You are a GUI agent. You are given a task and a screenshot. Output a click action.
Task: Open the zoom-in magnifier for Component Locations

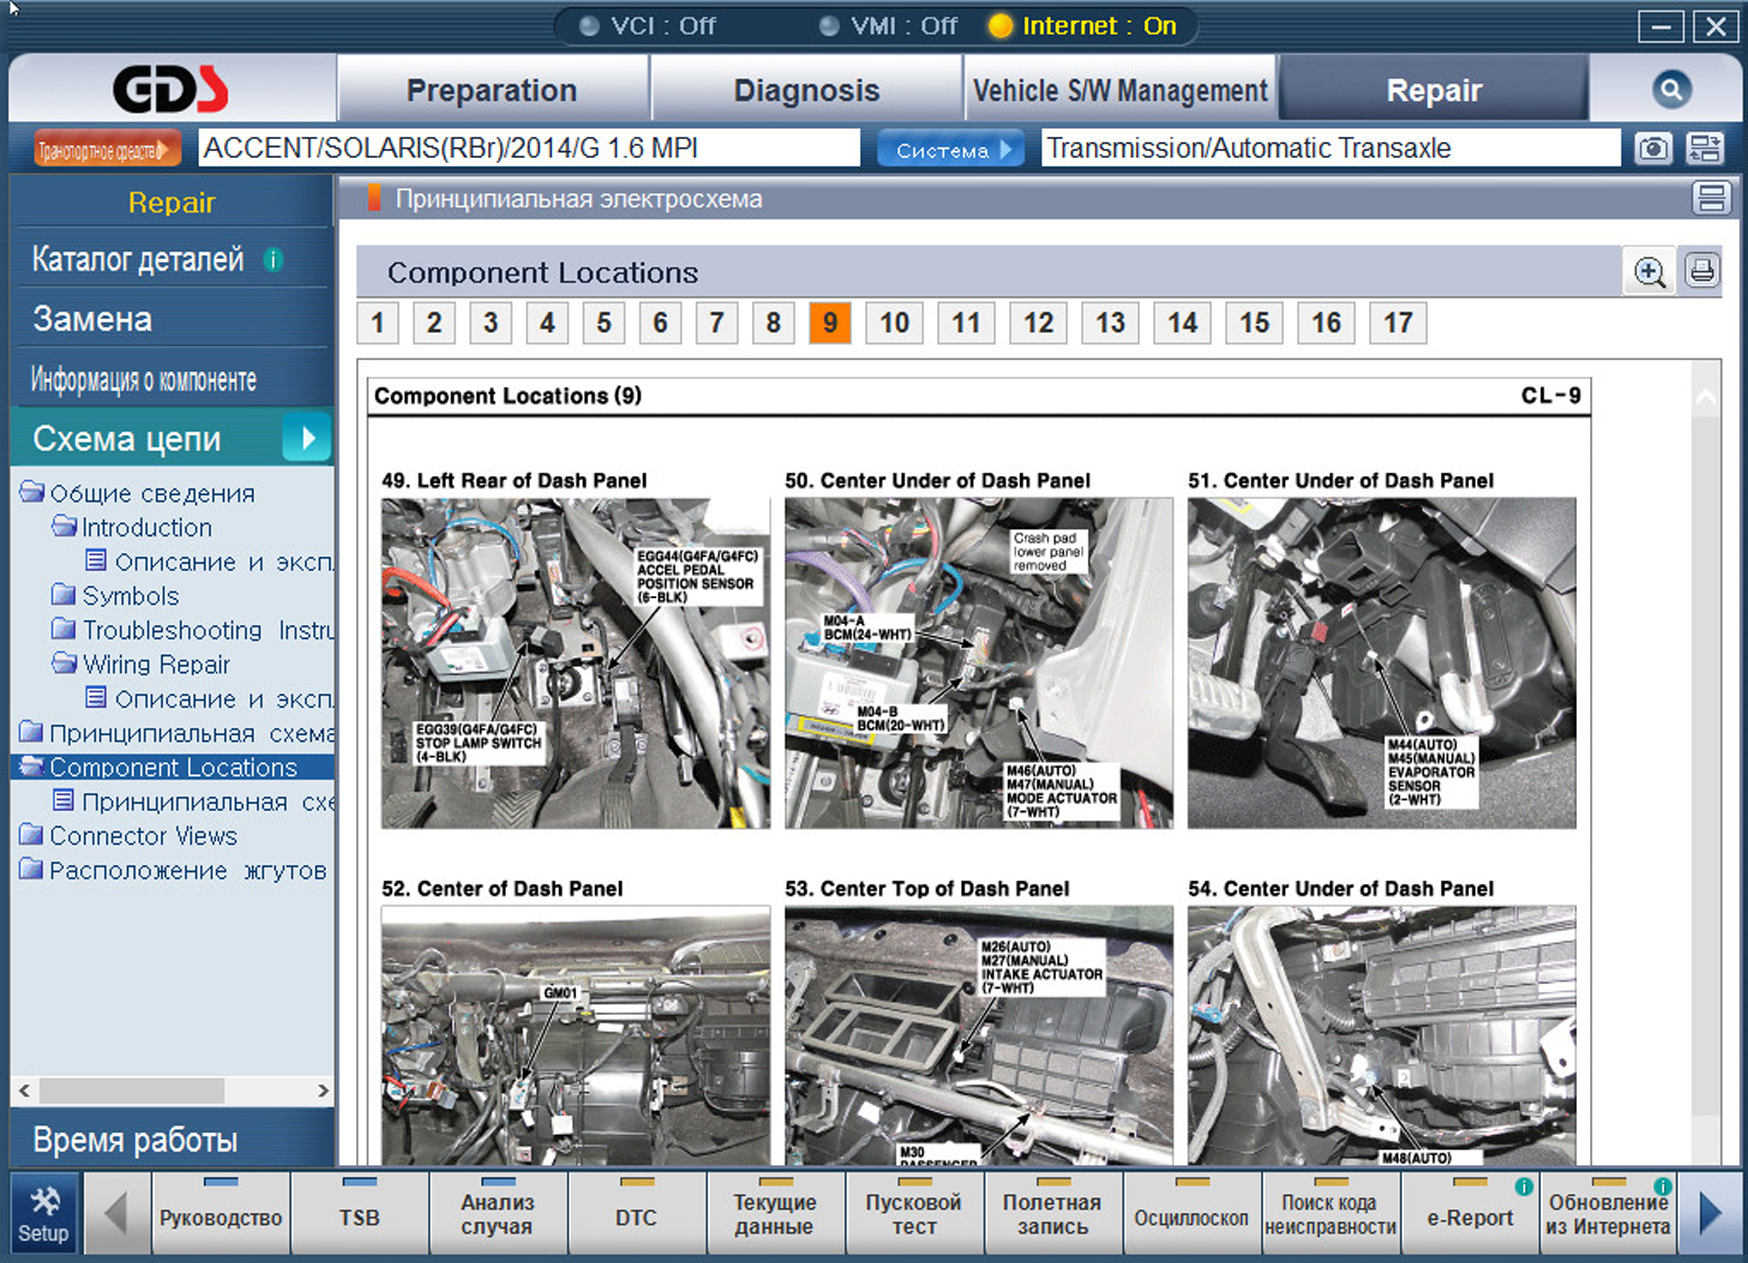1649,272
